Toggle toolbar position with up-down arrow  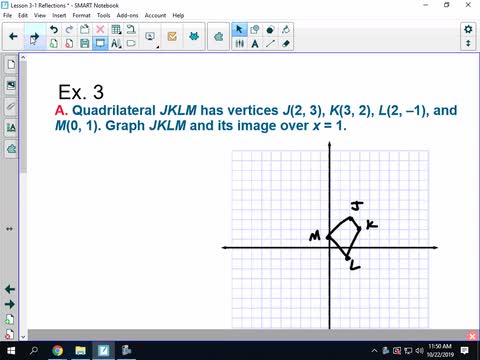point(468,43)
